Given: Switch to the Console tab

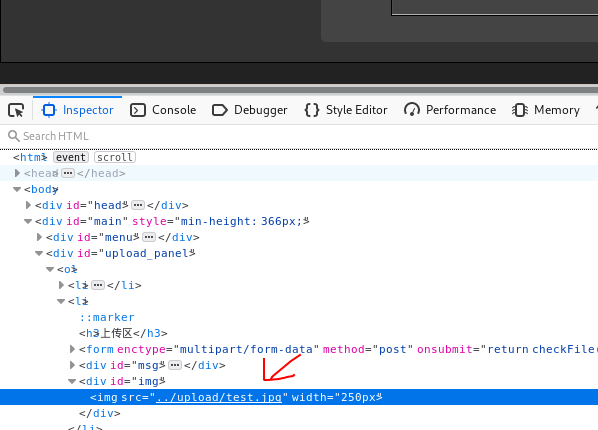Looking at the screenshot, I should point(163,110).
